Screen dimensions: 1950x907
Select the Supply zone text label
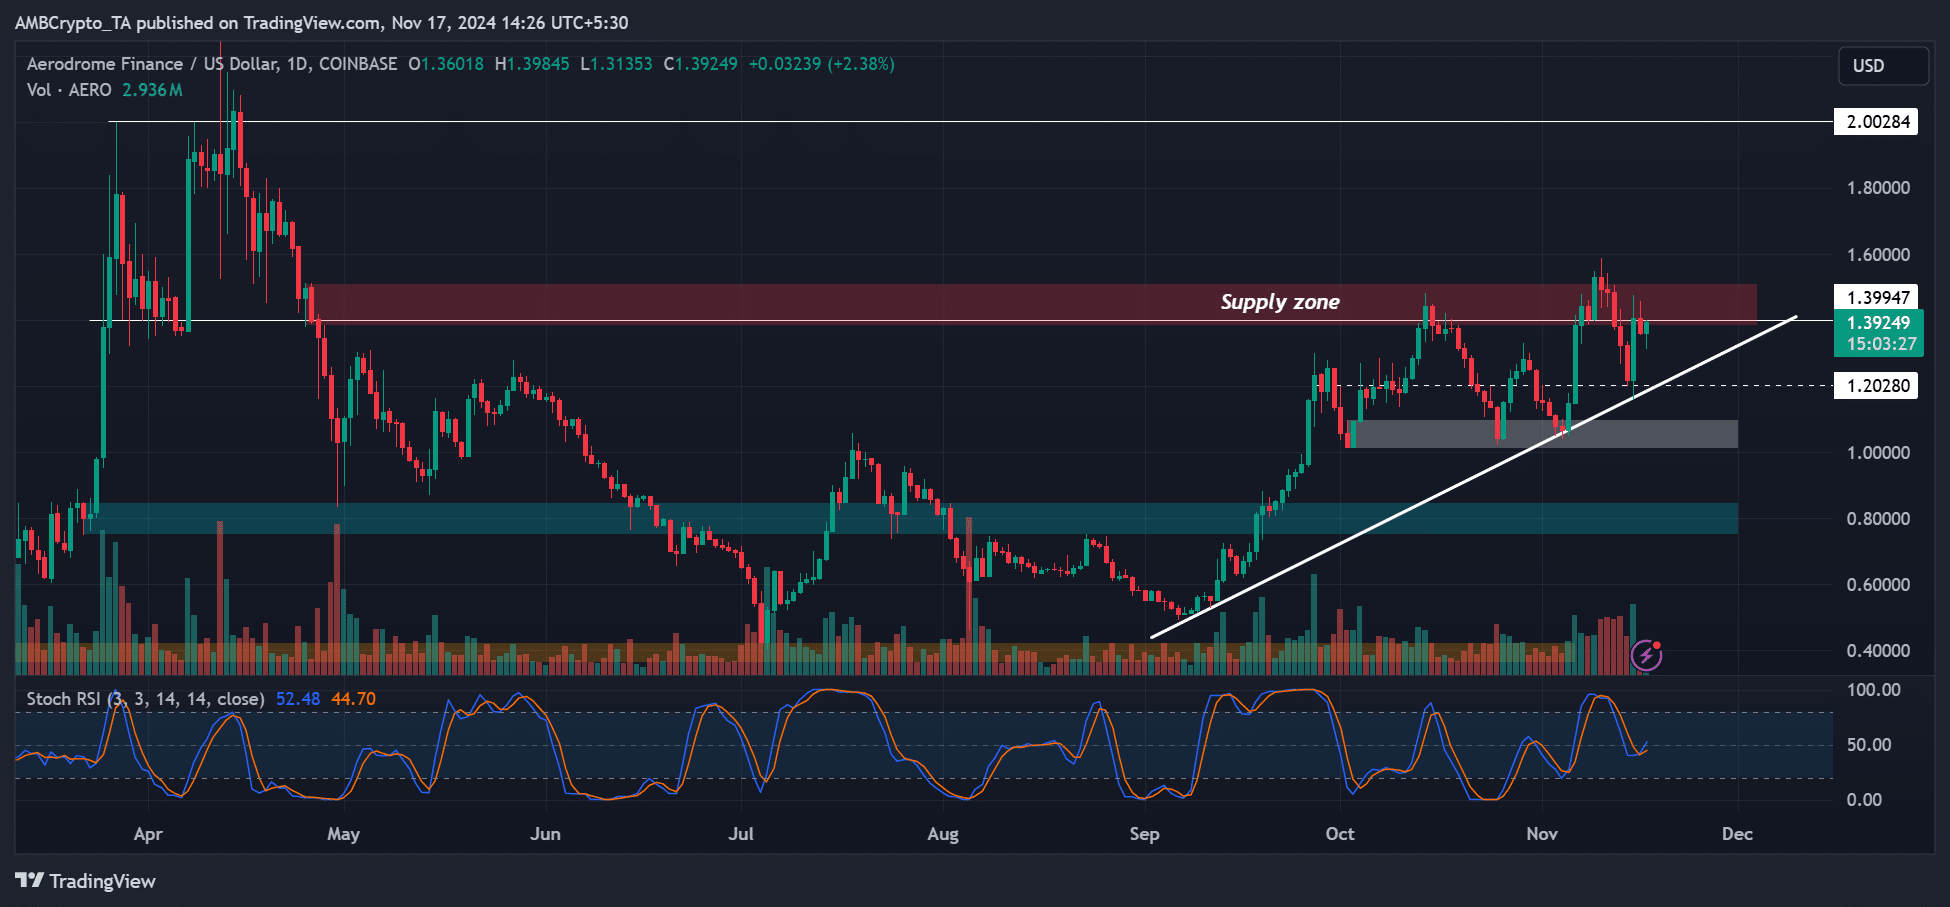[x=1280, y=302]
